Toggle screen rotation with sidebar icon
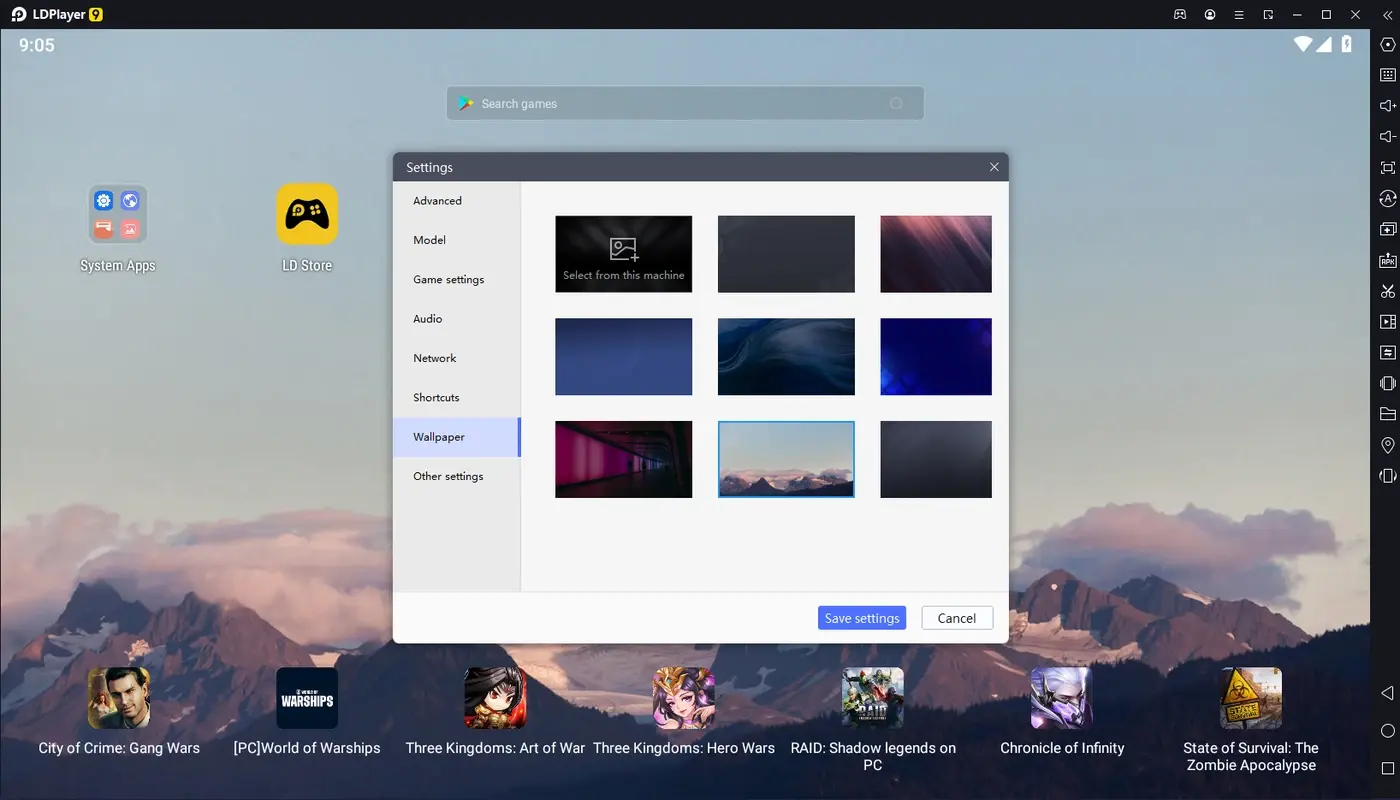Image resolution: width=1400 pixels, height=800 pixels. click(1386, 198)
